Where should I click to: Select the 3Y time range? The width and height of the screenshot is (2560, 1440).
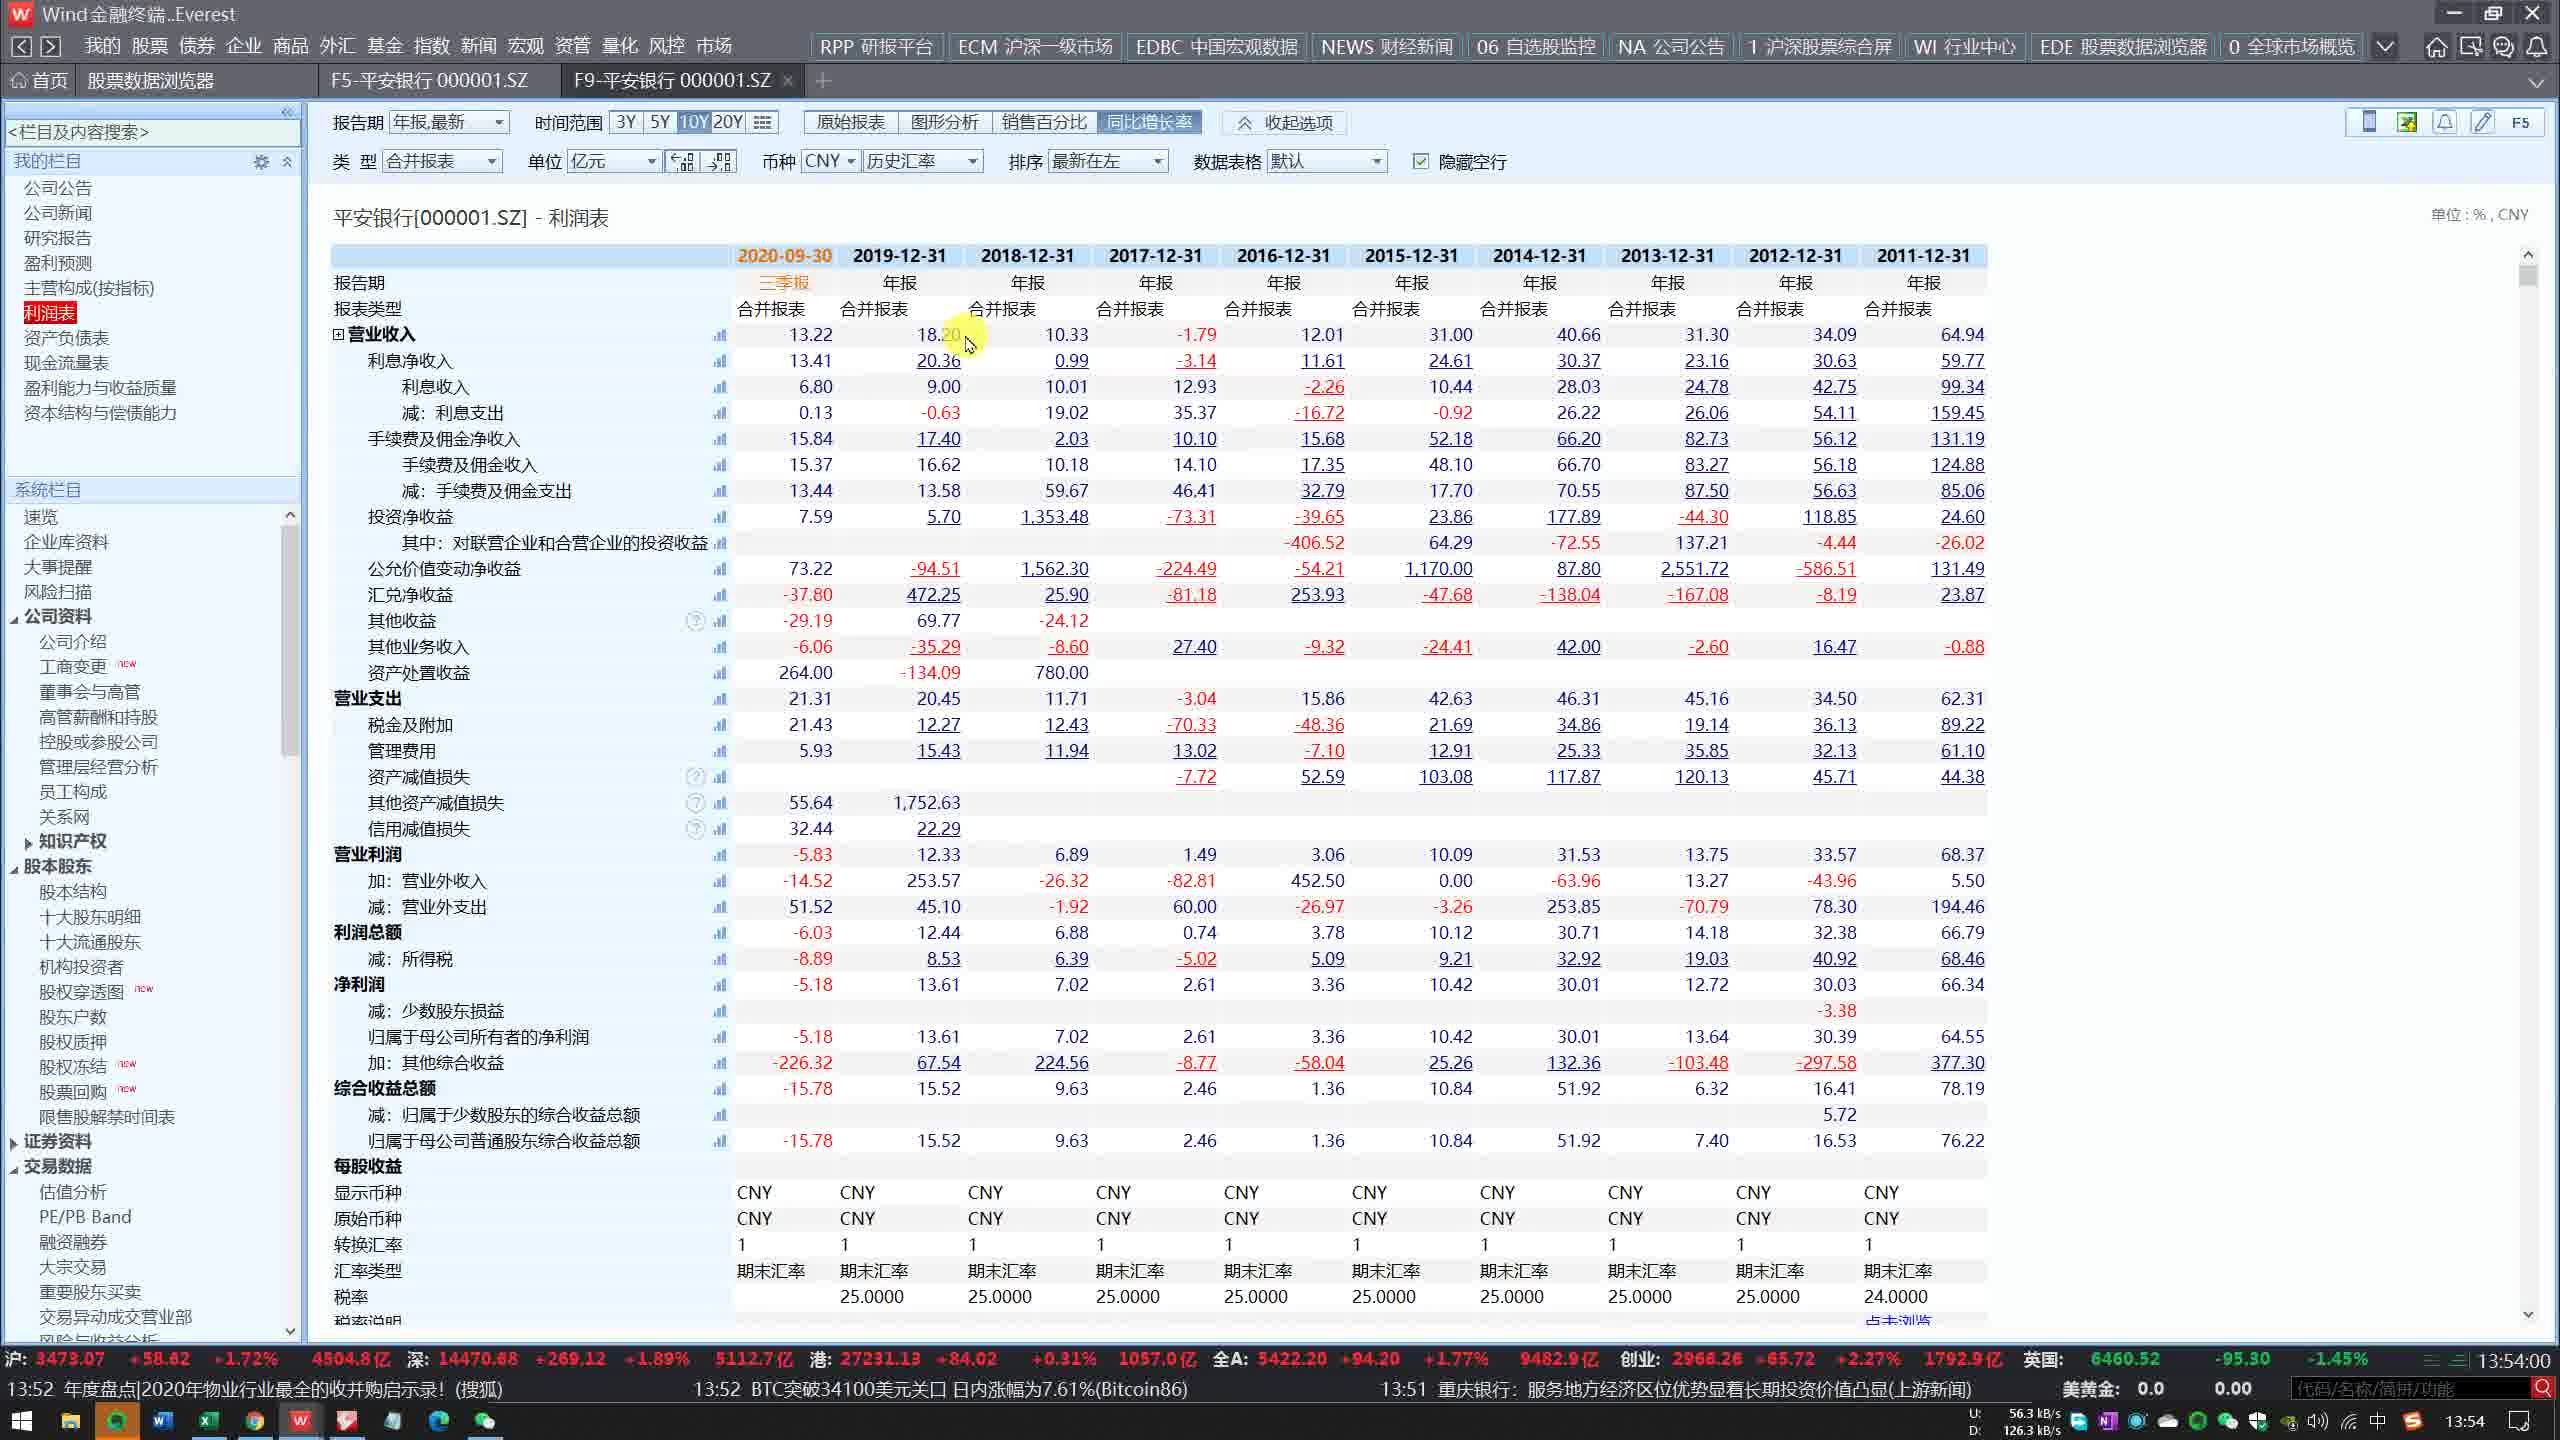tap(626, 122)
